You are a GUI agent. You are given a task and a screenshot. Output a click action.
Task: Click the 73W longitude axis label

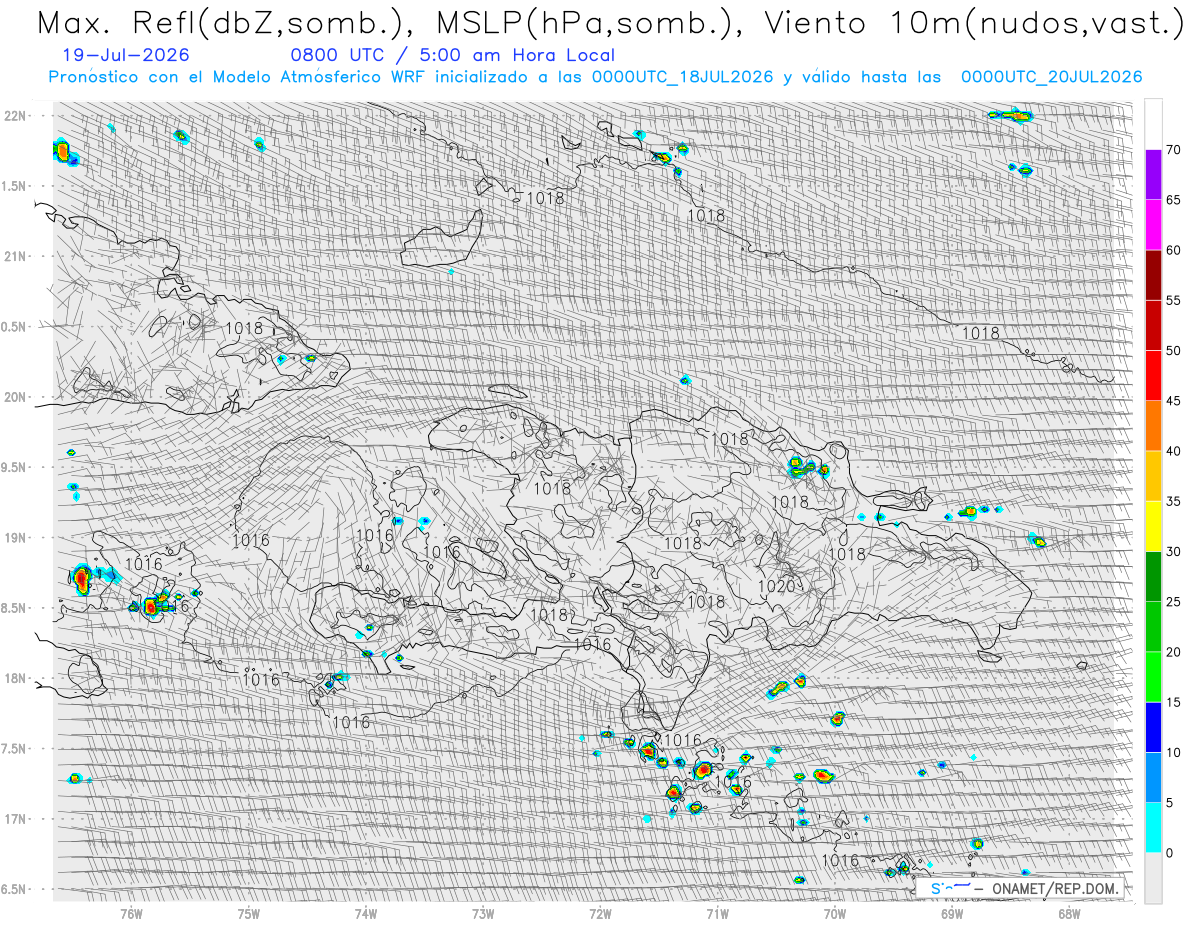tap(483, 912)
